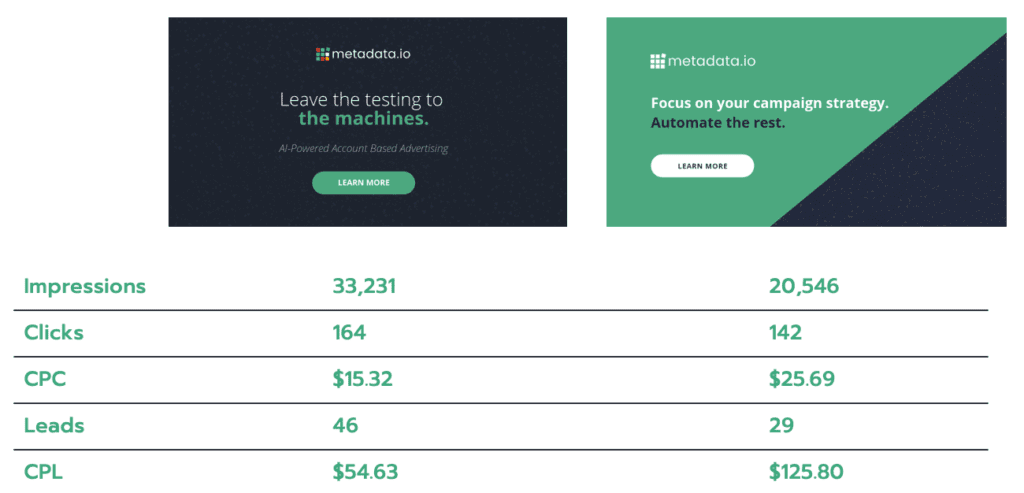This screenshot has width=1024, height=493.
Task: Click the $54.63 CPL value
Action: (365, 472)
